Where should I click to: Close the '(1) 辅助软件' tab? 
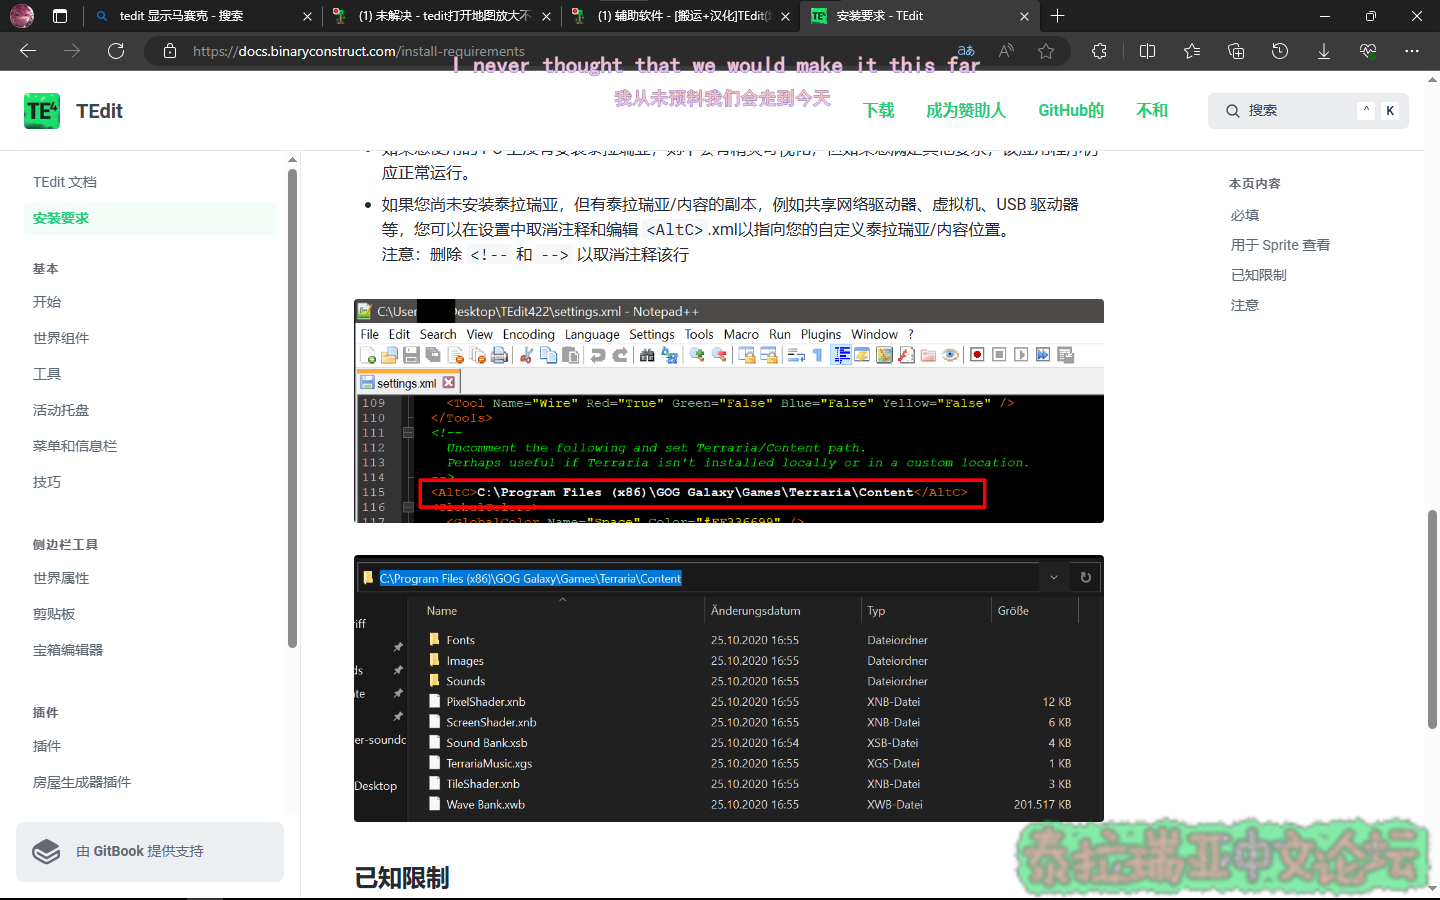(x=785, y=16)
